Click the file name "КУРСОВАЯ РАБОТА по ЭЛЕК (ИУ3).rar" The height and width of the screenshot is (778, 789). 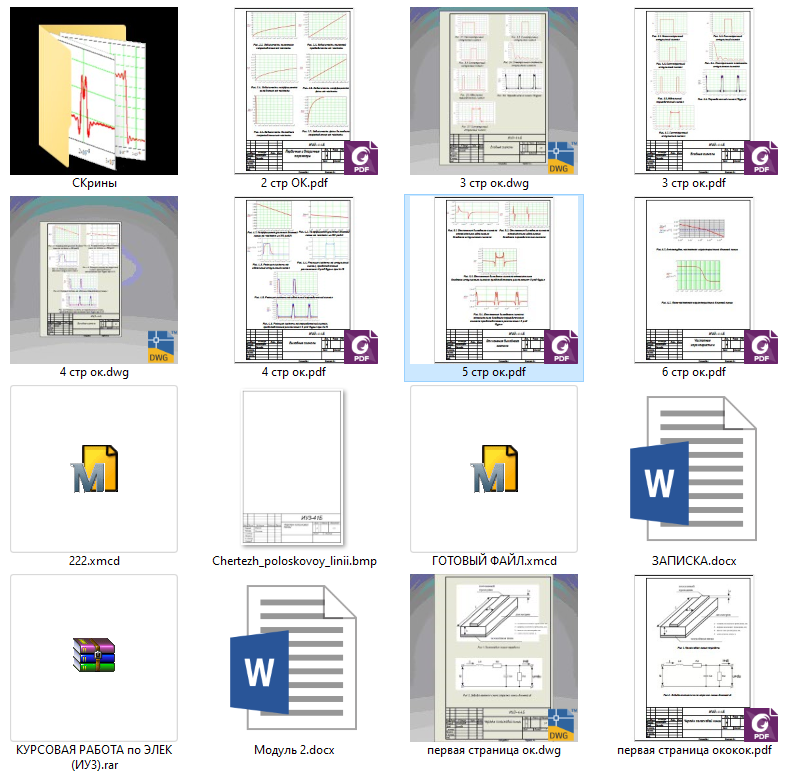pyautogui.click(x=94, y=757)
